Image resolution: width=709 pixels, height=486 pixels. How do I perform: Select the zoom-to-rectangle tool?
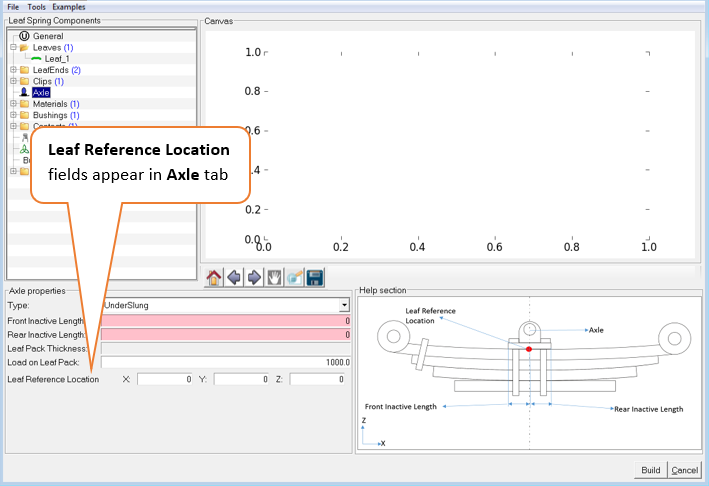[x=294, y=277]
